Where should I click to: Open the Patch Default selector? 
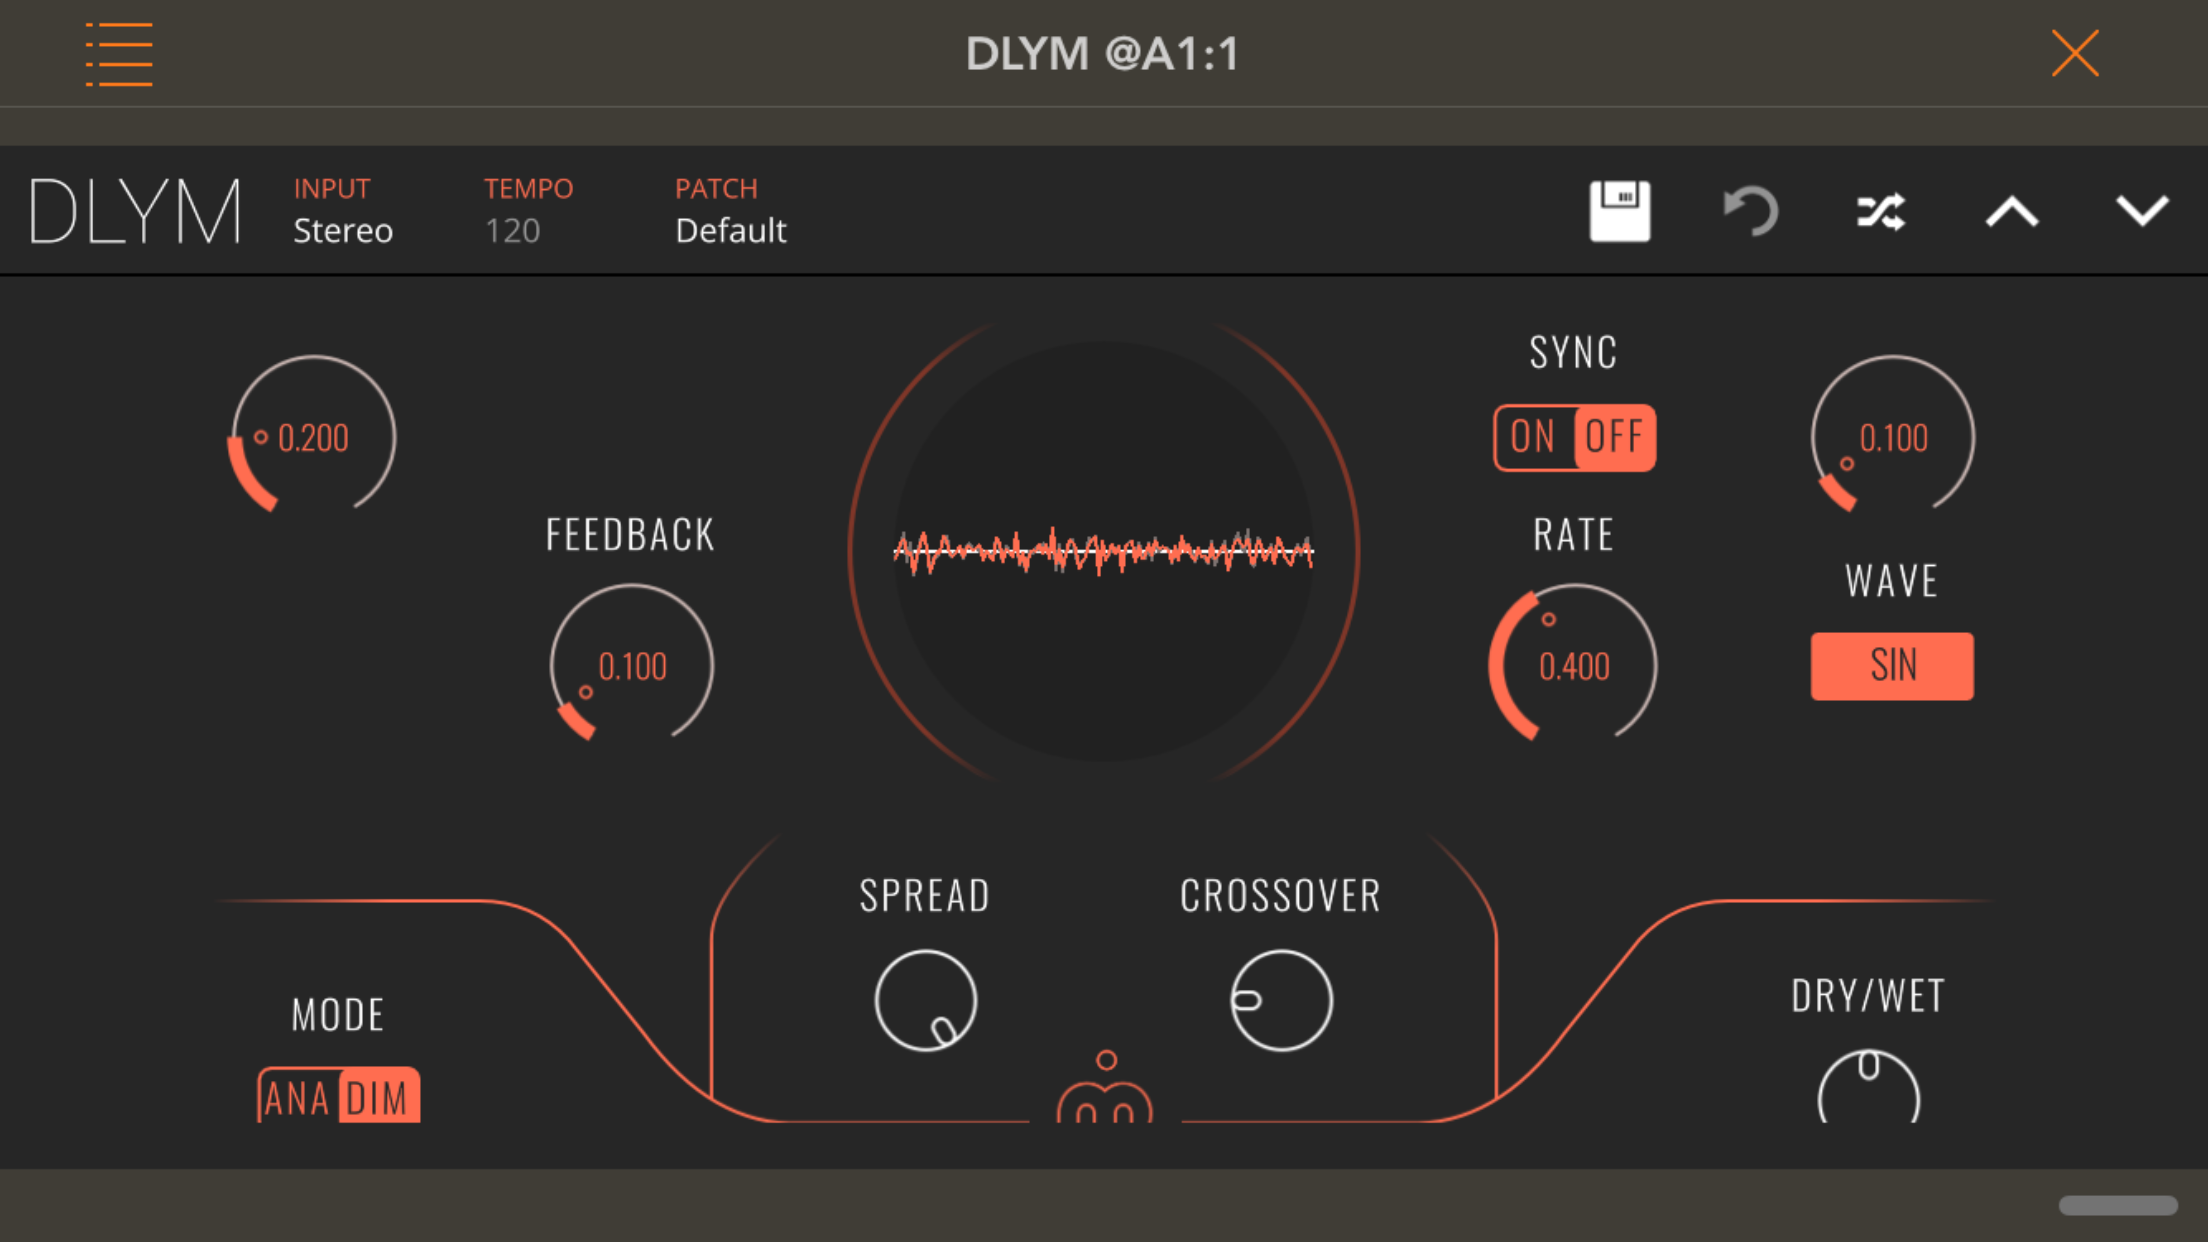point(730,230)
